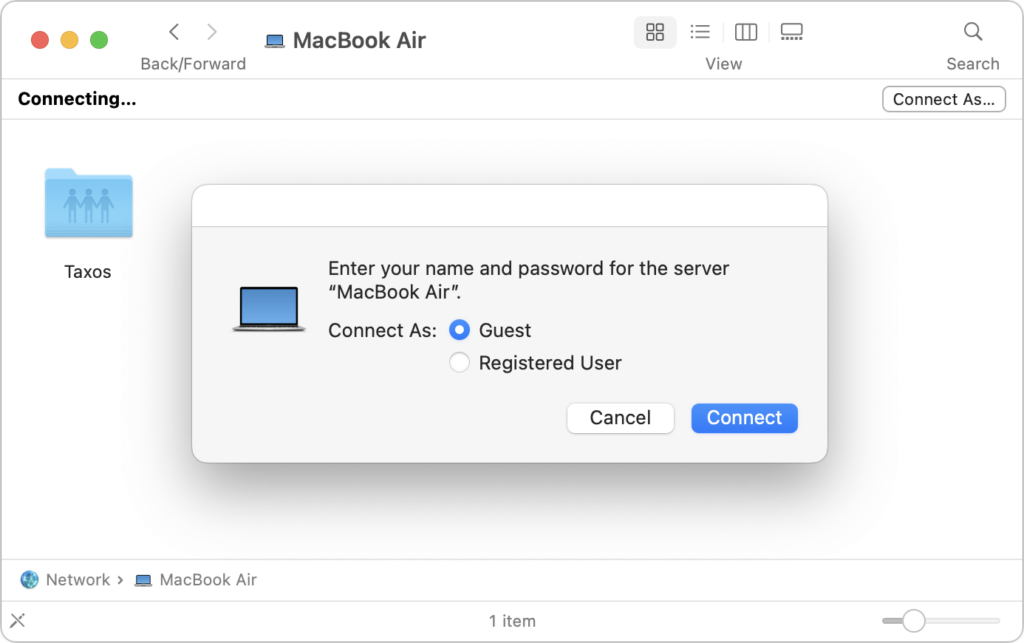The height and width of the screenshot is (643, 1024).
Task: Switch to column view
Action: point(746,32)
